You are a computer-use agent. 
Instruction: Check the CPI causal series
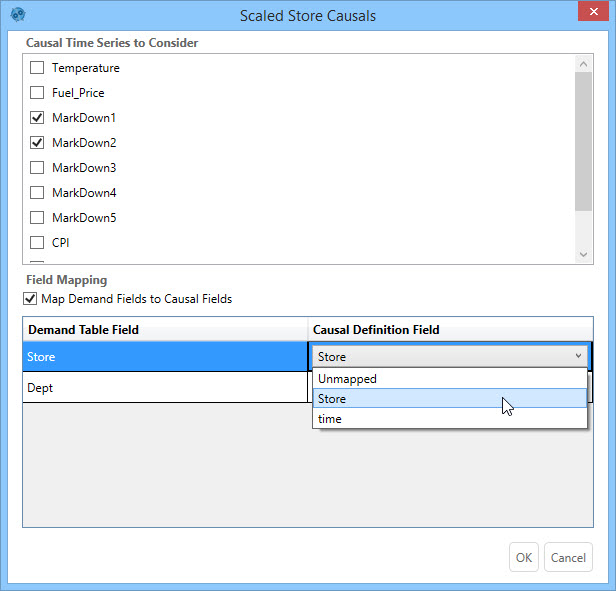point(37,243)
